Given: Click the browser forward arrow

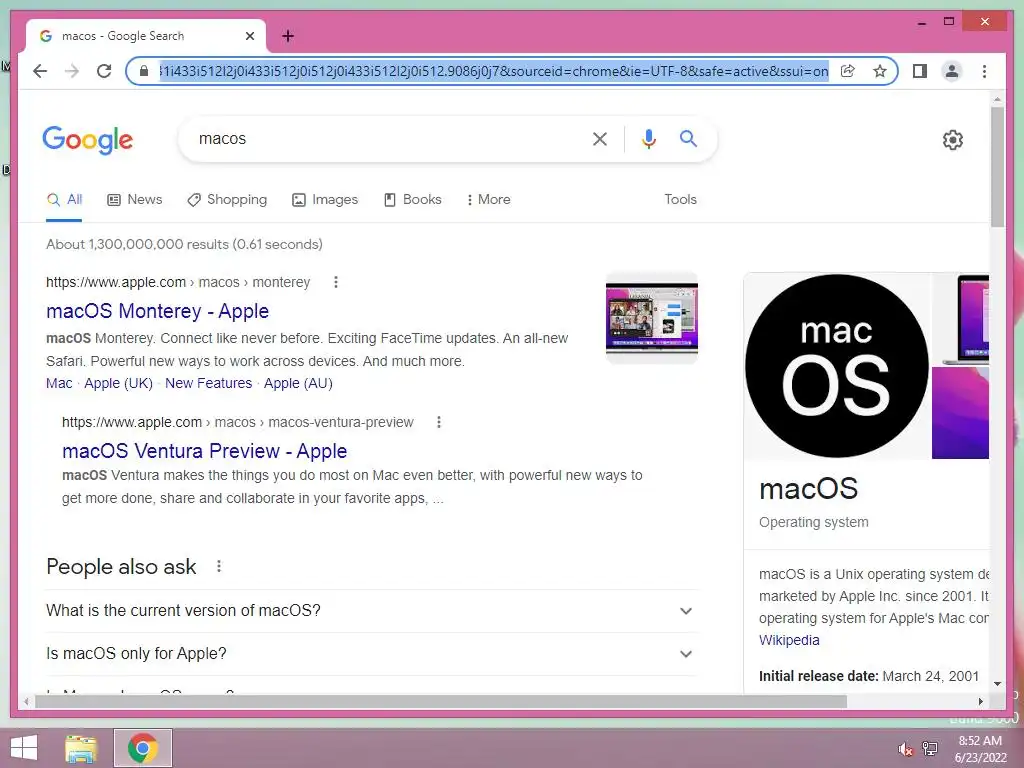Looking at the screenshot, I should click(x=72, y=71).
